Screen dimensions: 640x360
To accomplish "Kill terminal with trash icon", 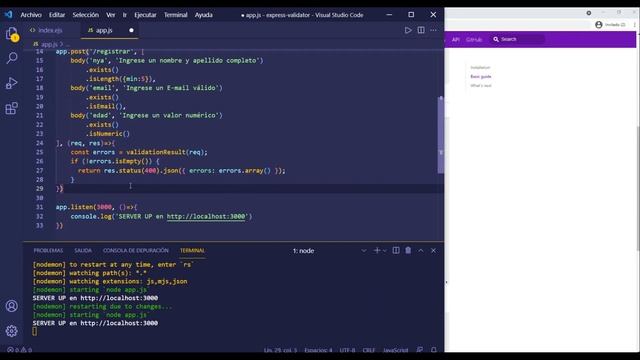I will coord(408,250).
